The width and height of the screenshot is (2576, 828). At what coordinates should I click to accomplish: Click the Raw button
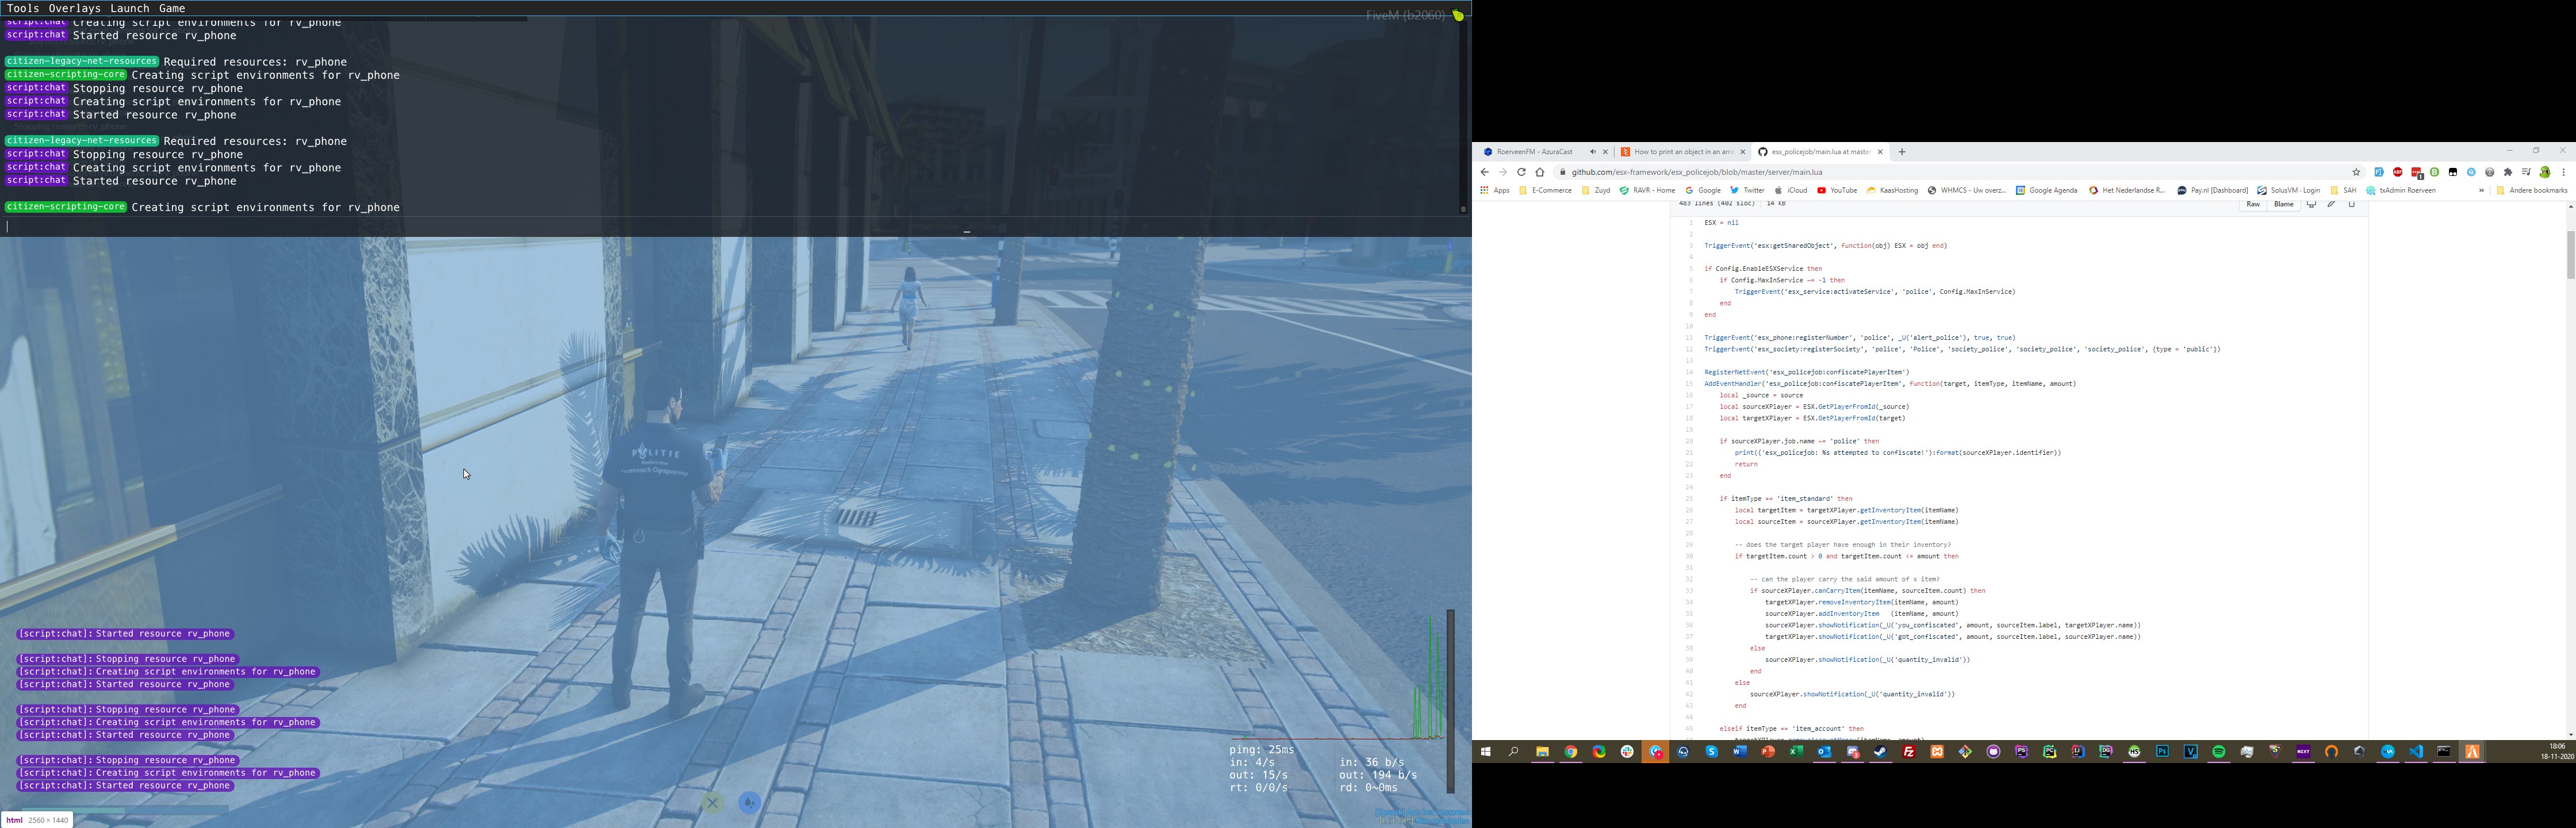coord(2253,204)
